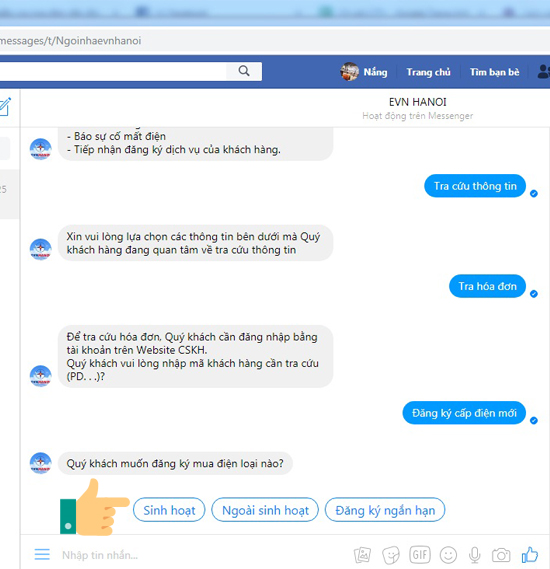Click EVN avatar beside 'Xin vui lòng' message
This screenshot has height=569, width=550.
pos(41,249)
